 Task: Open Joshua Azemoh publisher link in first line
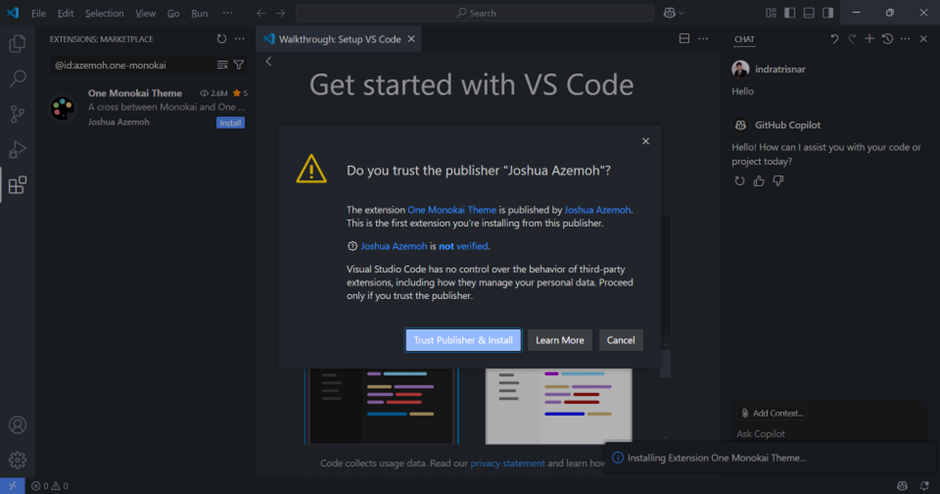597,210
